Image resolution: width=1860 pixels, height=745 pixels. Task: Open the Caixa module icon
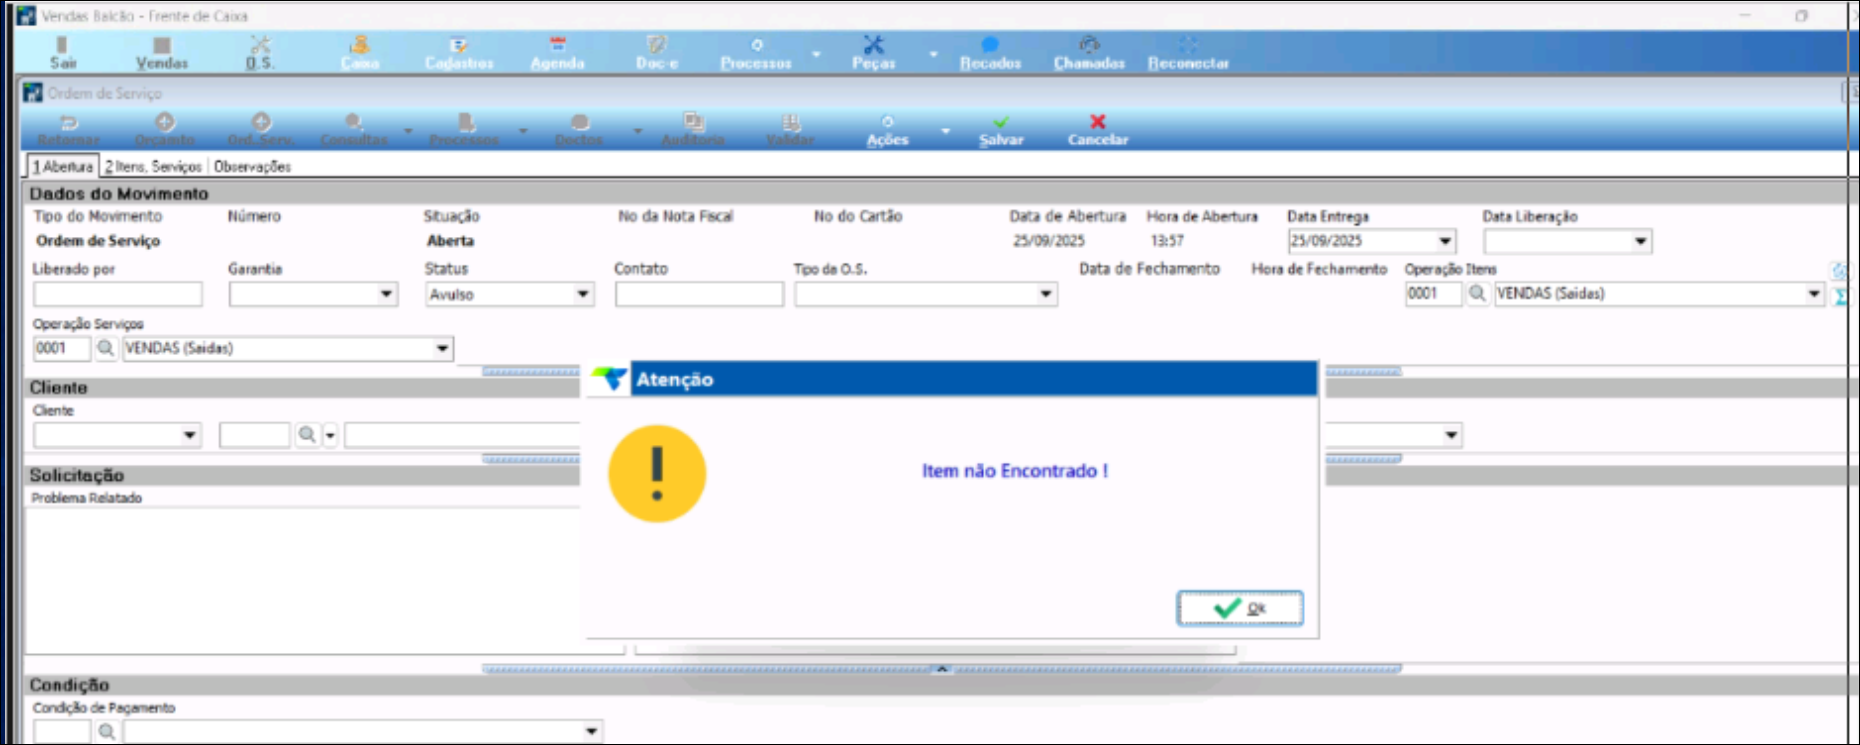coord(359,46)
